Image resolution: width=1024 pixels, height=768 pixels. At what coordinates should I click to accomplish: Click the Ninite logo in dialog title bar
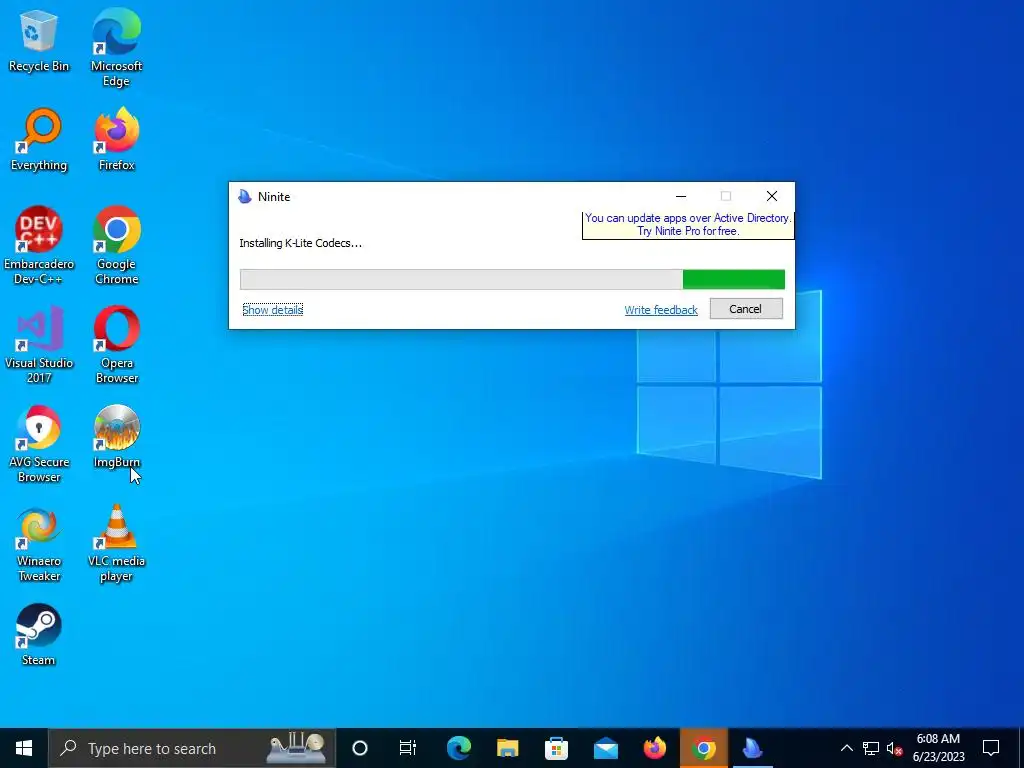[x=245, y=197]
